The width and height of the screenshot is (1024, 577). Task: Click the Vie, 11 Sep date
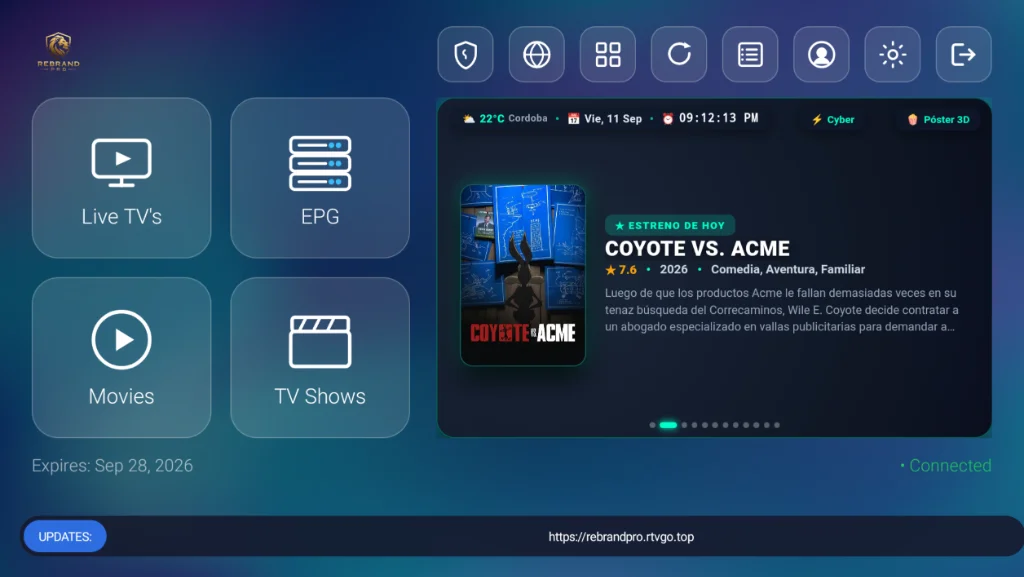(x=605, y=118)
